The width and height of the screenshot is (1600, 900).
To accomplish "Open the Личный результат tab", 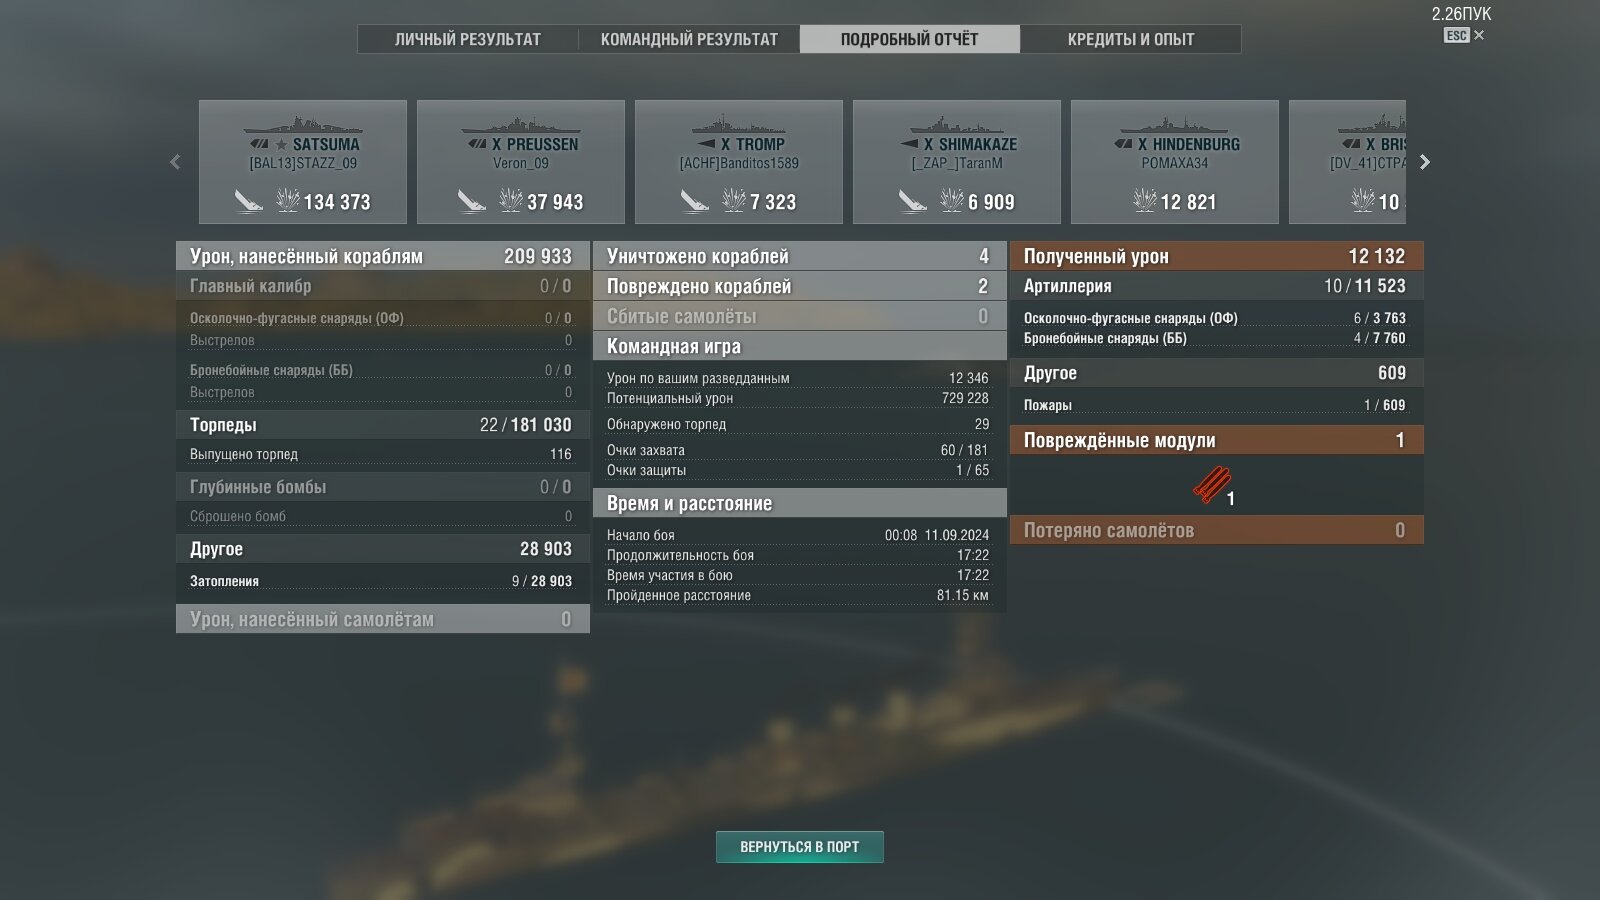I will (x=468, y=39).
